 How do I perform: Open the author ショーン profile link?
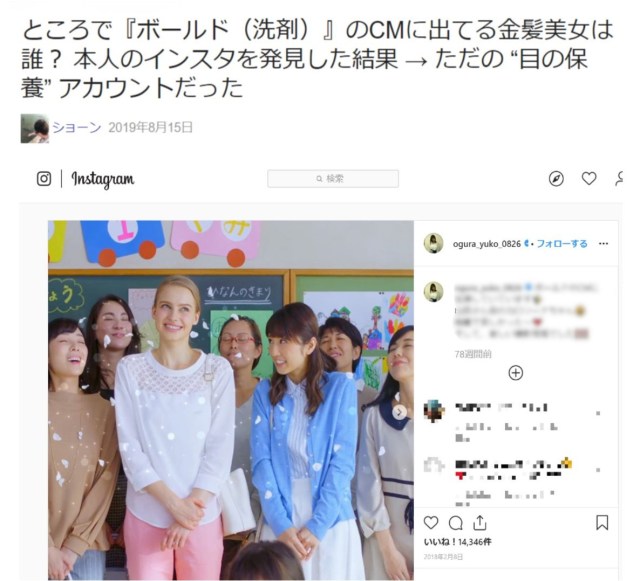77,128
